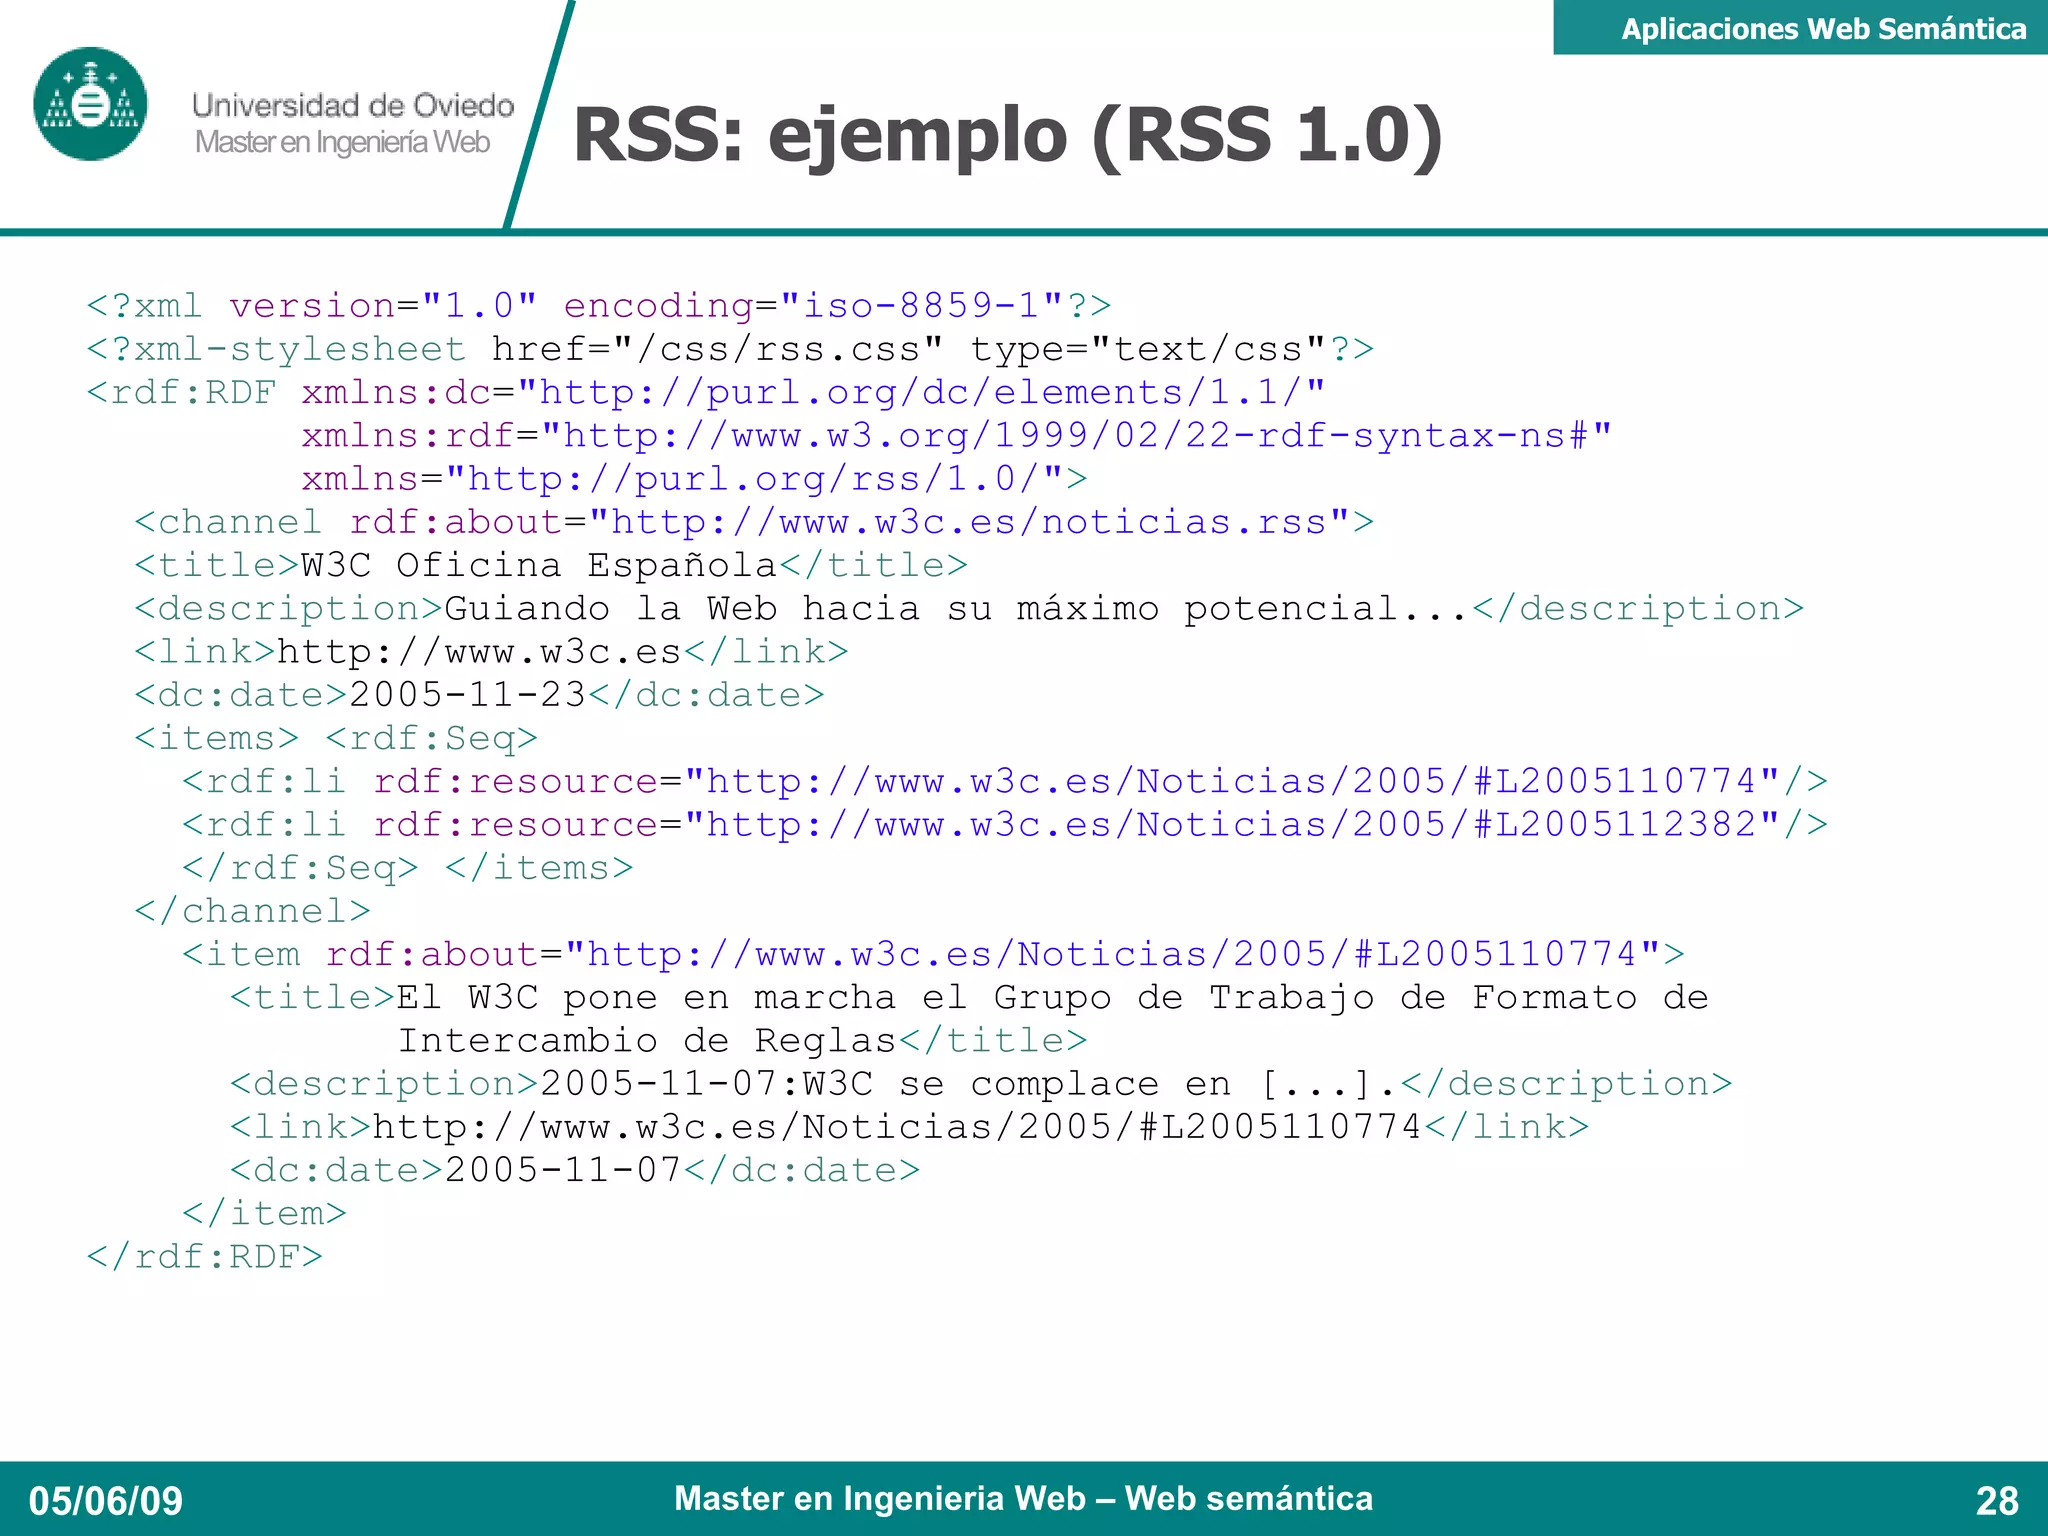The width and height of the screenshot is (2048, 1536).
Task: Click the item dc:date 2005-11-07
Action: click(x=562, y=1170)
